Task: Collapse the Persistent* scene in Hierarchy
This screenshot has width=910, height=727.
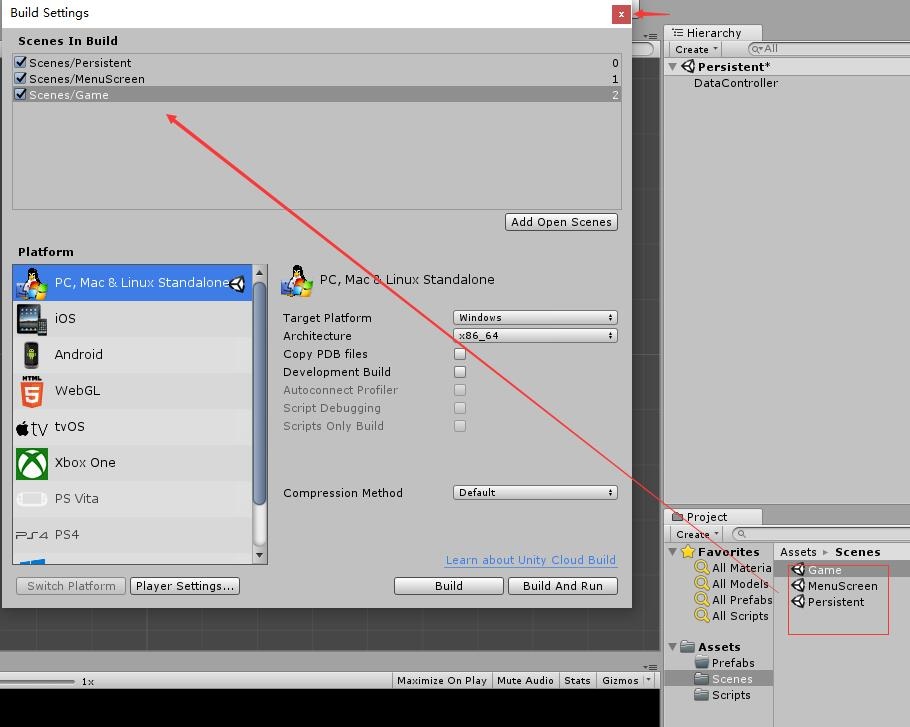Action: (672, 67)
